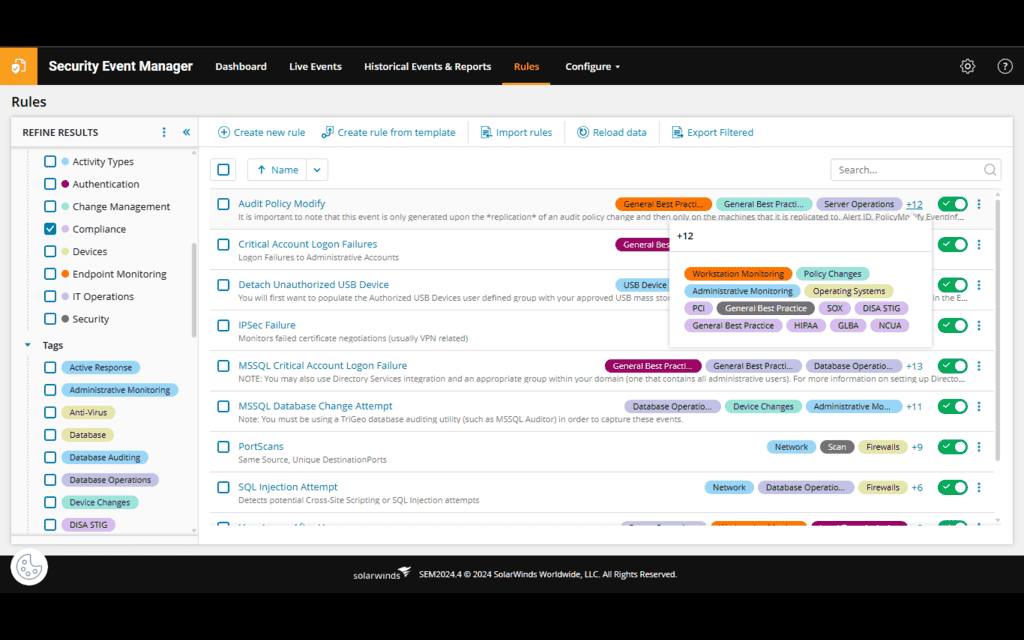Screen dimensions: 1024x640
Task: Expand +6 tags for SQL Injection Attempt
Action: 917,488
